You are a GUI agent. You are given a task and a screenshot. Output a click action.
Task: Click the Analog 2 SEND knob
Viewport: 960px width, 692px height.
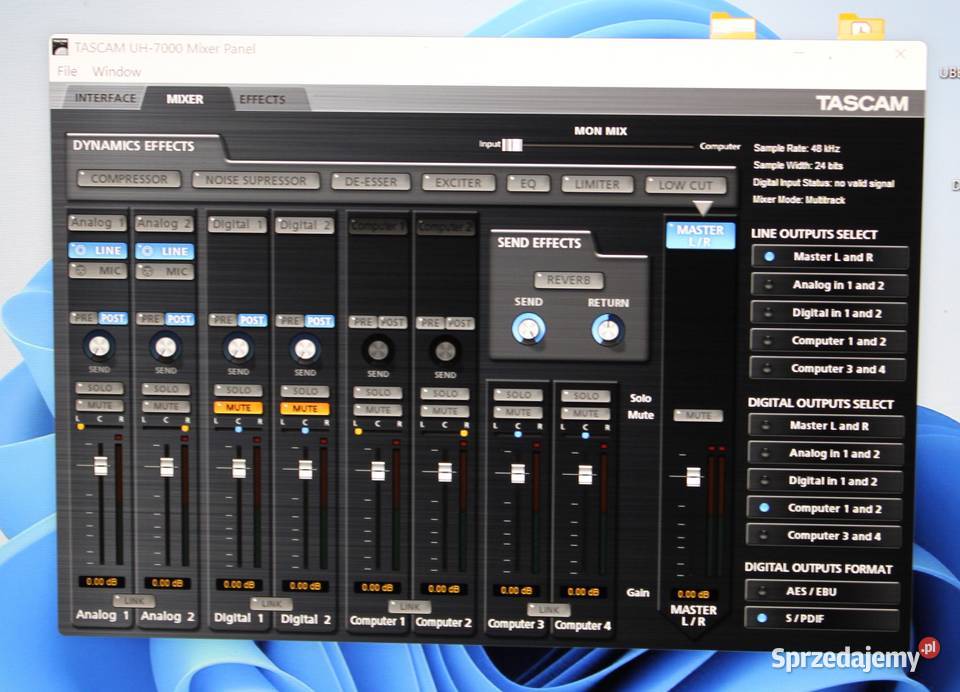click(x=166, y=347)
